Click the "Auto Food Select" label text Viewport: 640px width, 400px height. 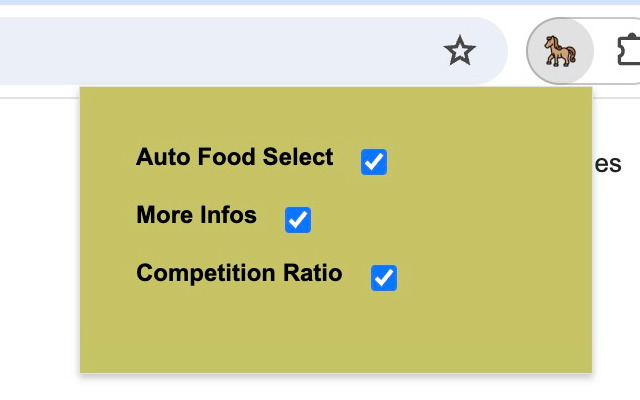(235, 157)
